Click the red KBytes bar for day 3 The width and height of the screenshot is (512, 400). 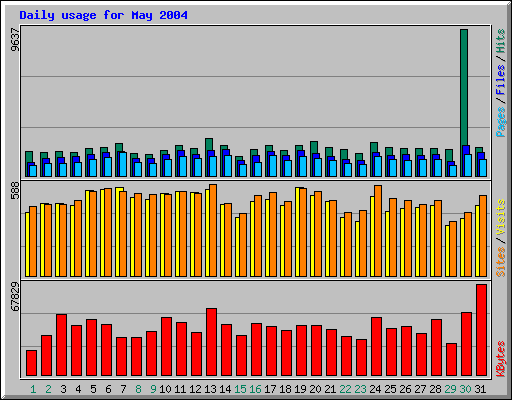pyautogui.click(x=61, y=345)
